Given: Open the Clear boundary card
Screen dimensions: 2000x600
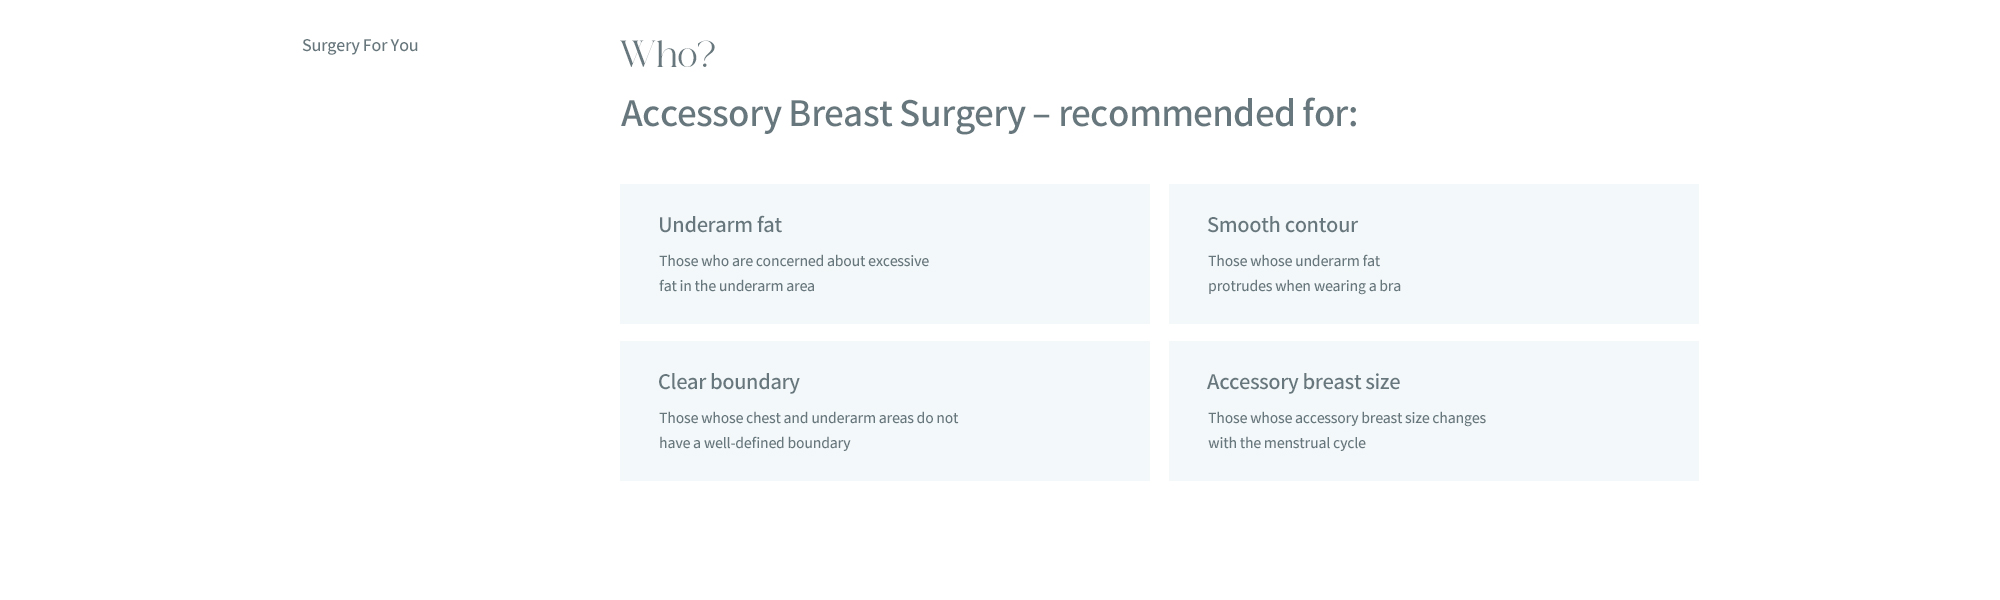Looking at the screenshot, I should (x=885, y=411).
